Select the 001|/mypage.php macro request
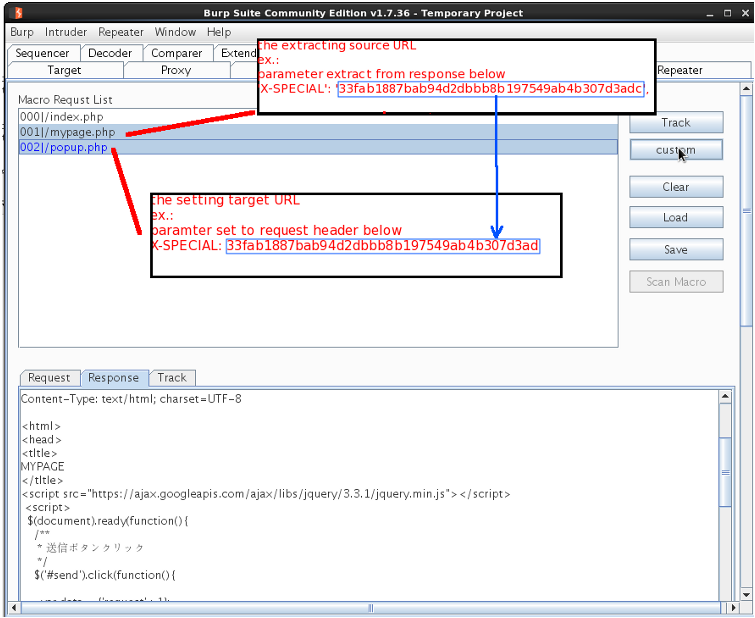 [x=318, y=132]
